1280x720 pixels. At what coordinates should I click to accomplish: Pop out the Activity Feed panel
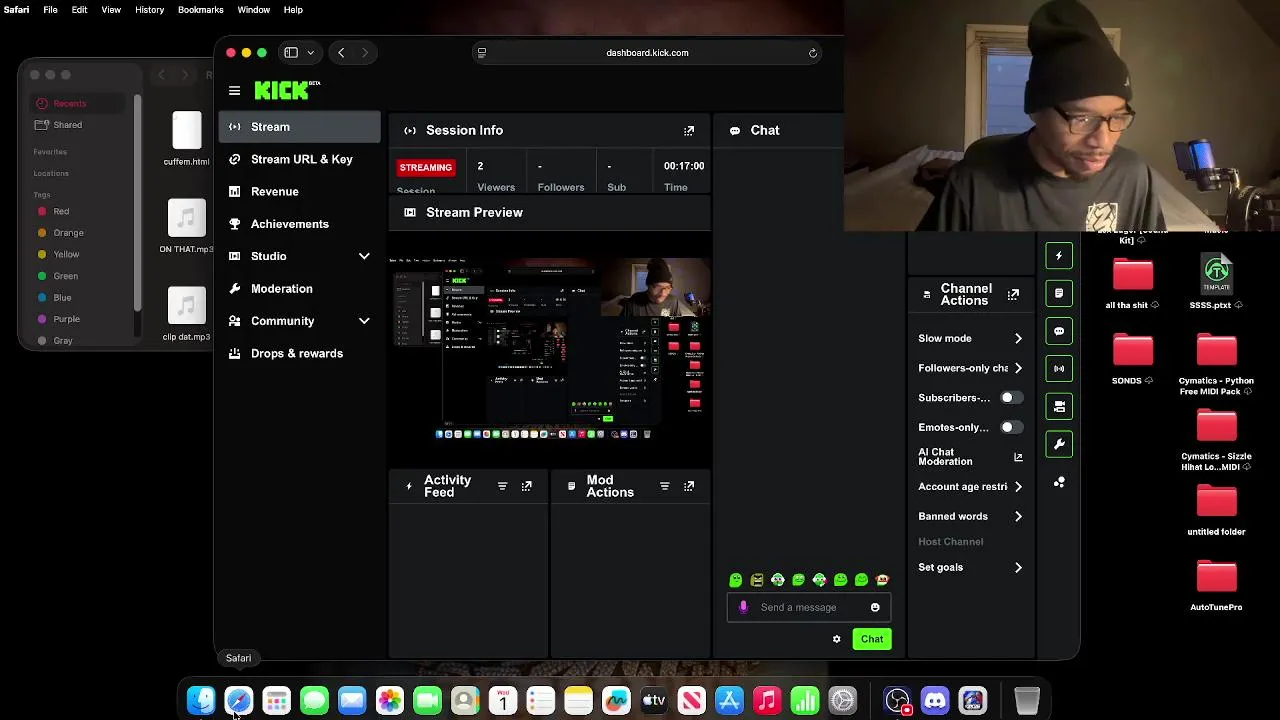click(x=527, y=486)
